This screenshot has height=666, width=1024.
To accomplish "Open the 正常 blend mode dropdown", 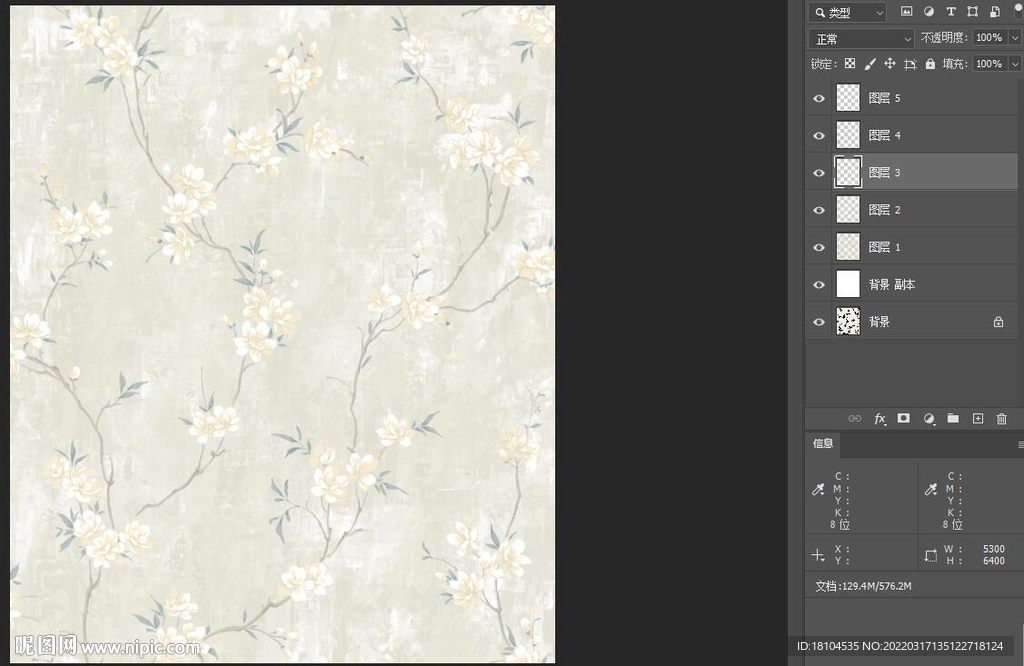I will [861, 38].
